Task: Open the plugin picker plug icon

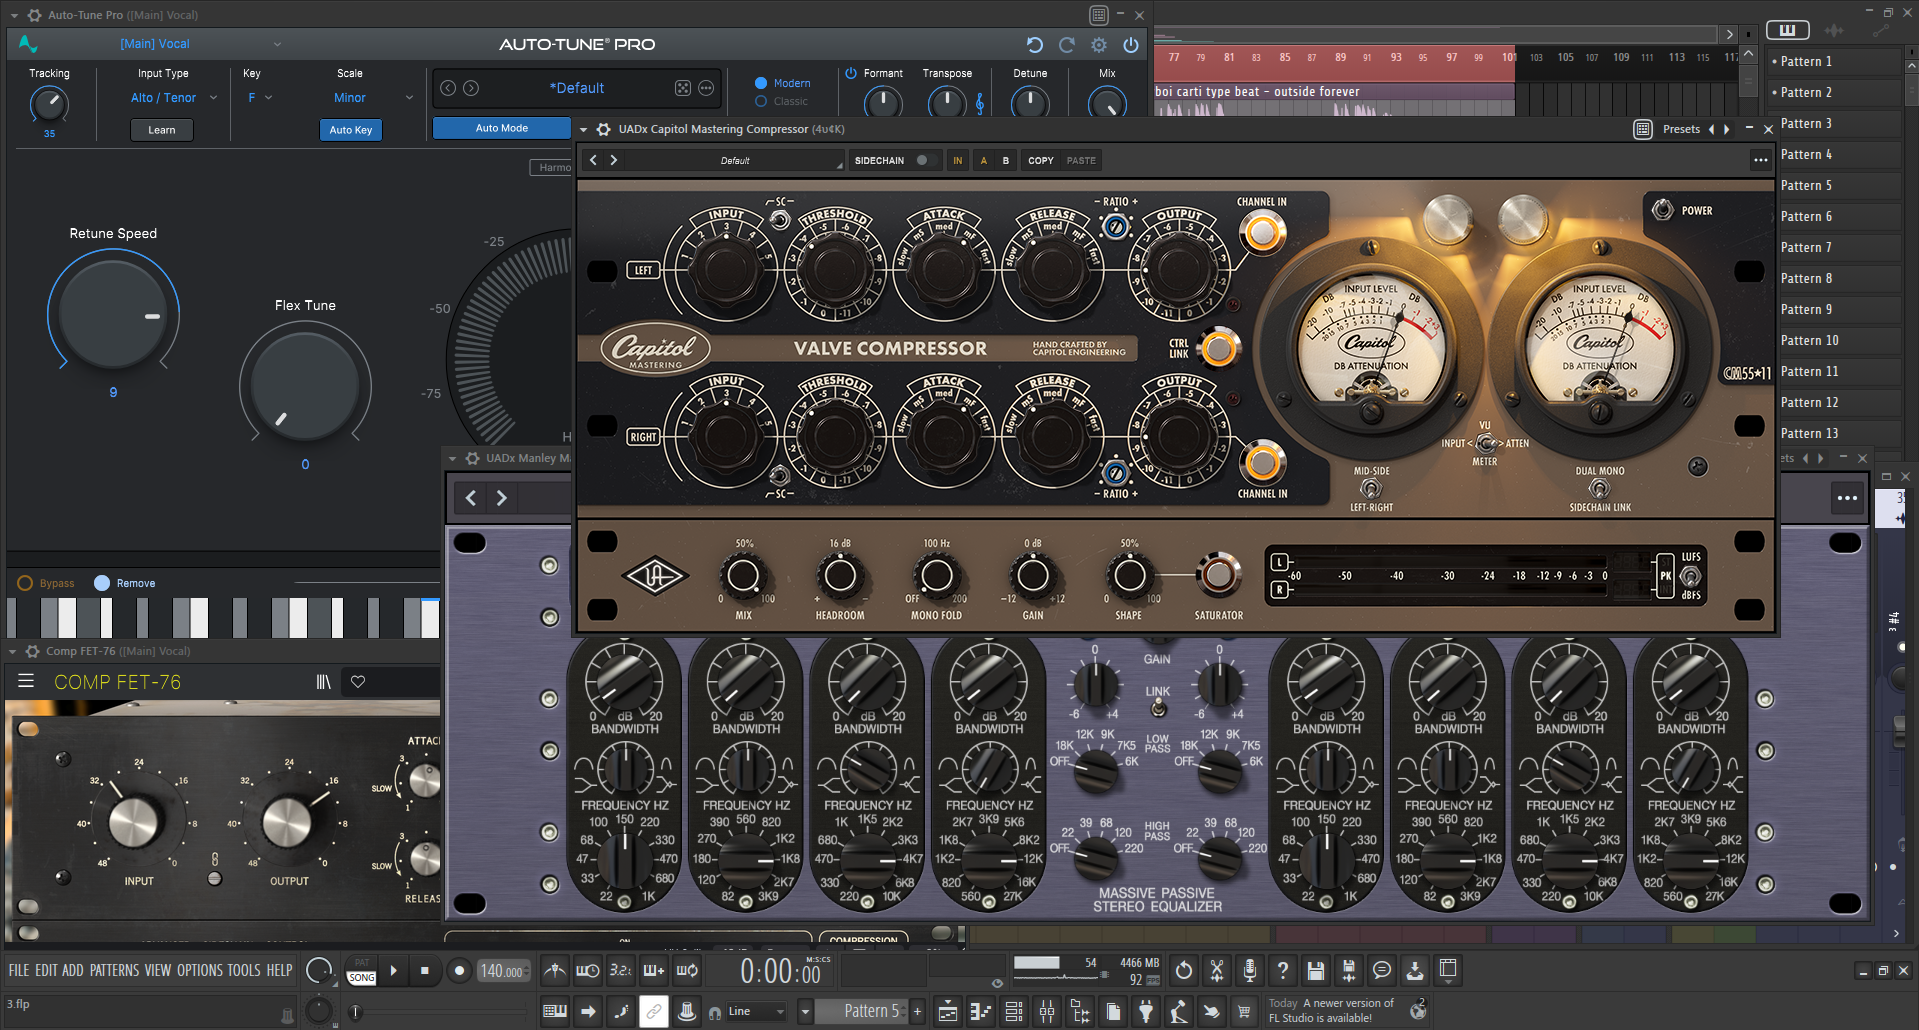Action: 1146,1012
